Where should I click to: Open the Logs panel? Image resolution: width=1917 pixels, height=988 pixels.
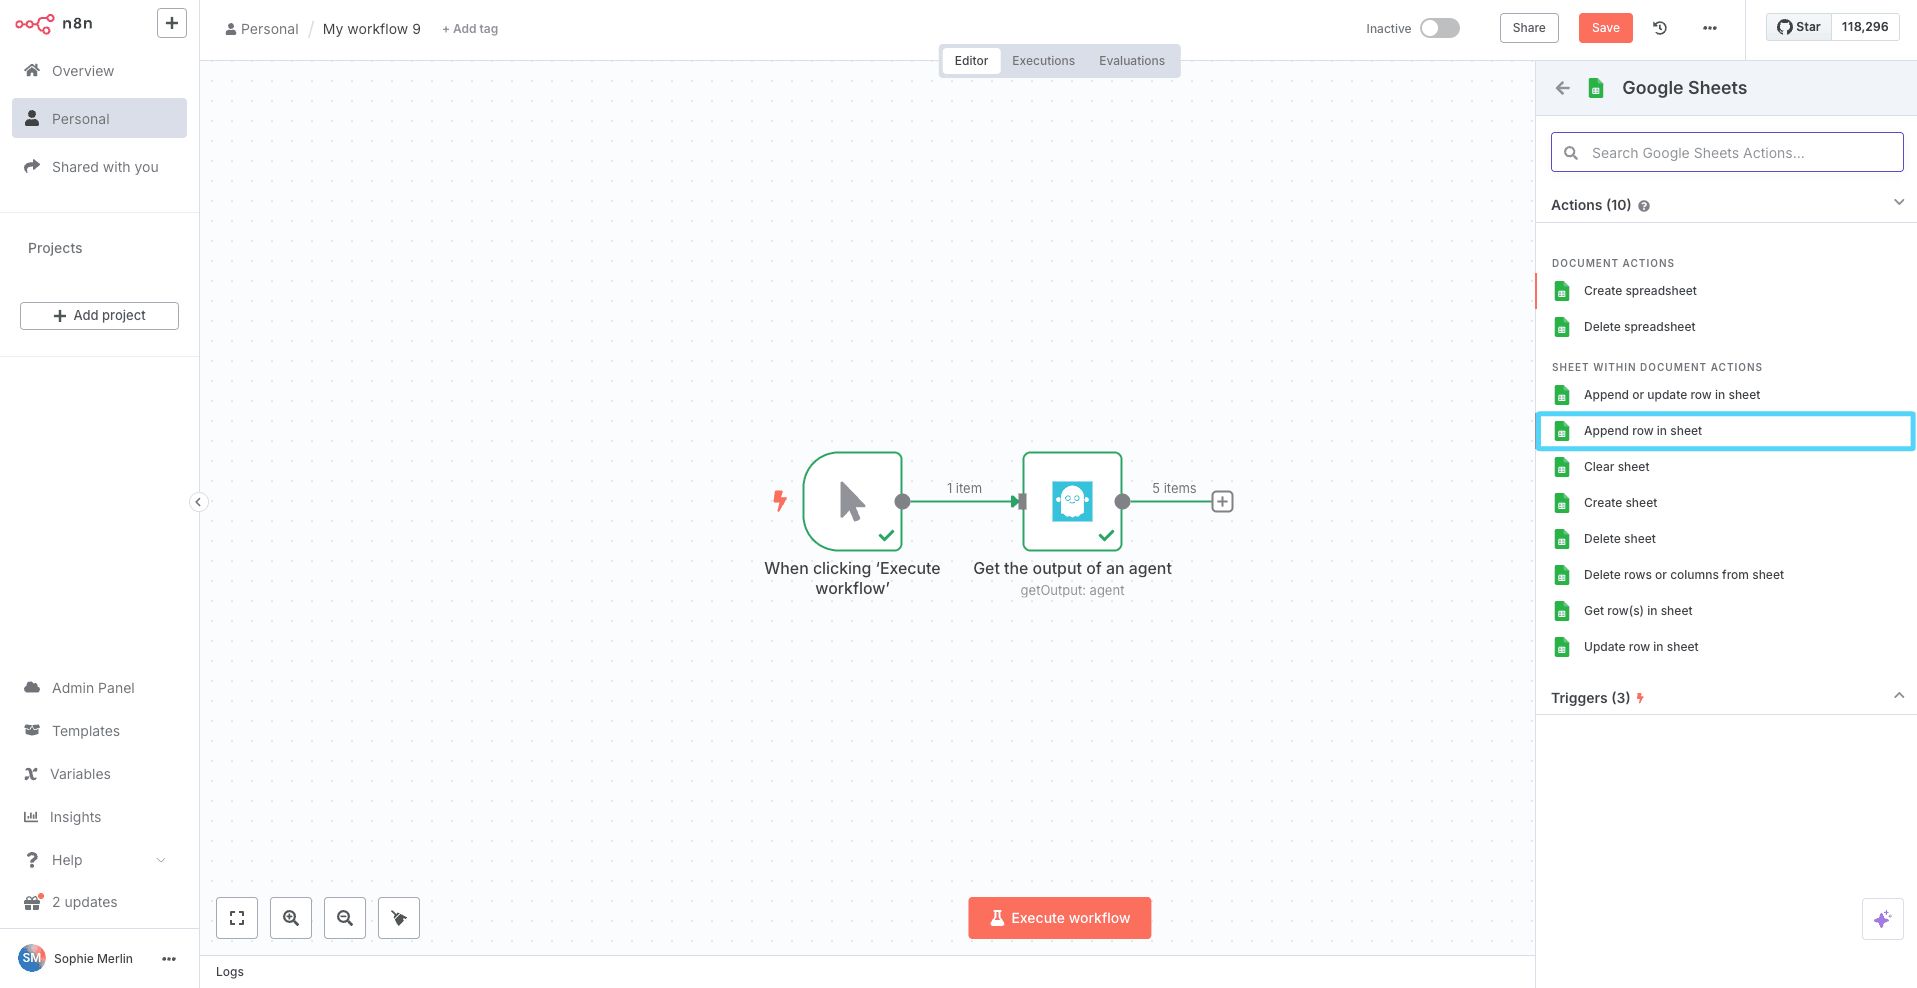coord(230,972)
